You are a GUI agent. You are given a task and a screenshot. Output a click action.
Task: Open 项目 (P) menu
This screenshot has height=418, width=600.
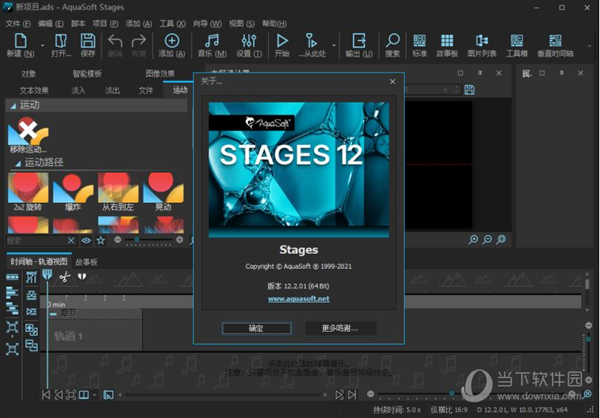coord(105,24)
